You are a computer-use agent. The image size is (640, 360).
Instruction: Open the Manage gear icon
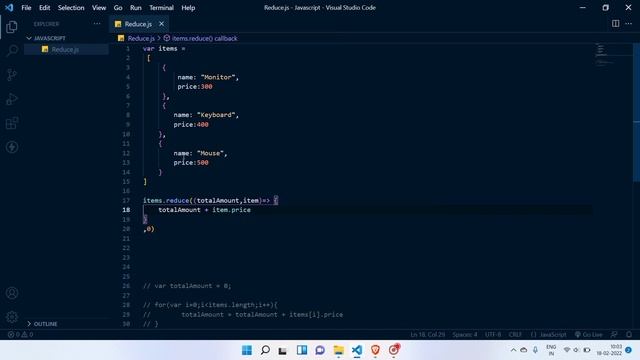pyautogui.click(x=12, y=316)
